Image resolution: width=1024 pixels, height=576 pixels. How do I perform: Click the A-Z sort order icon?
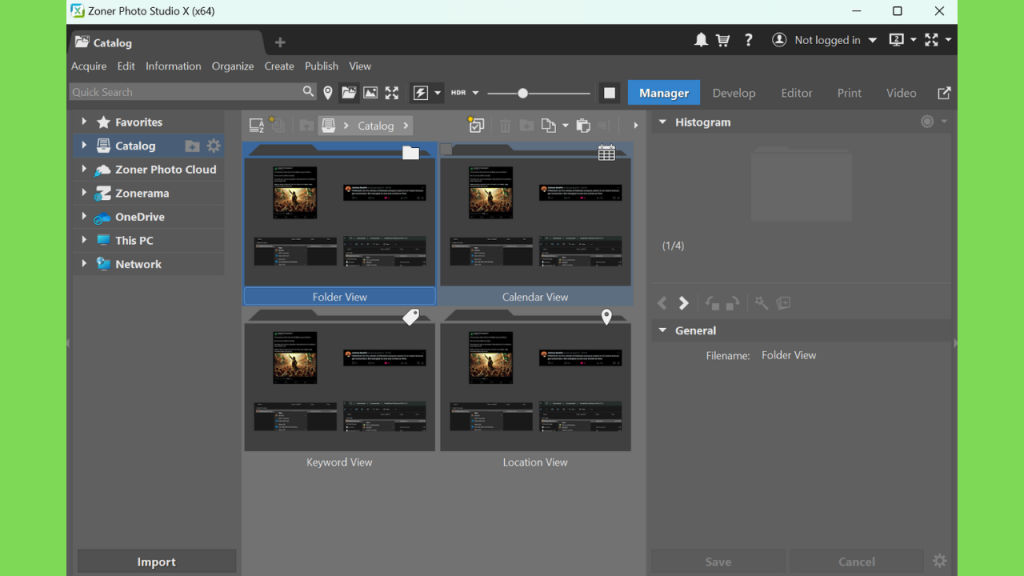[x=257, y=125]
